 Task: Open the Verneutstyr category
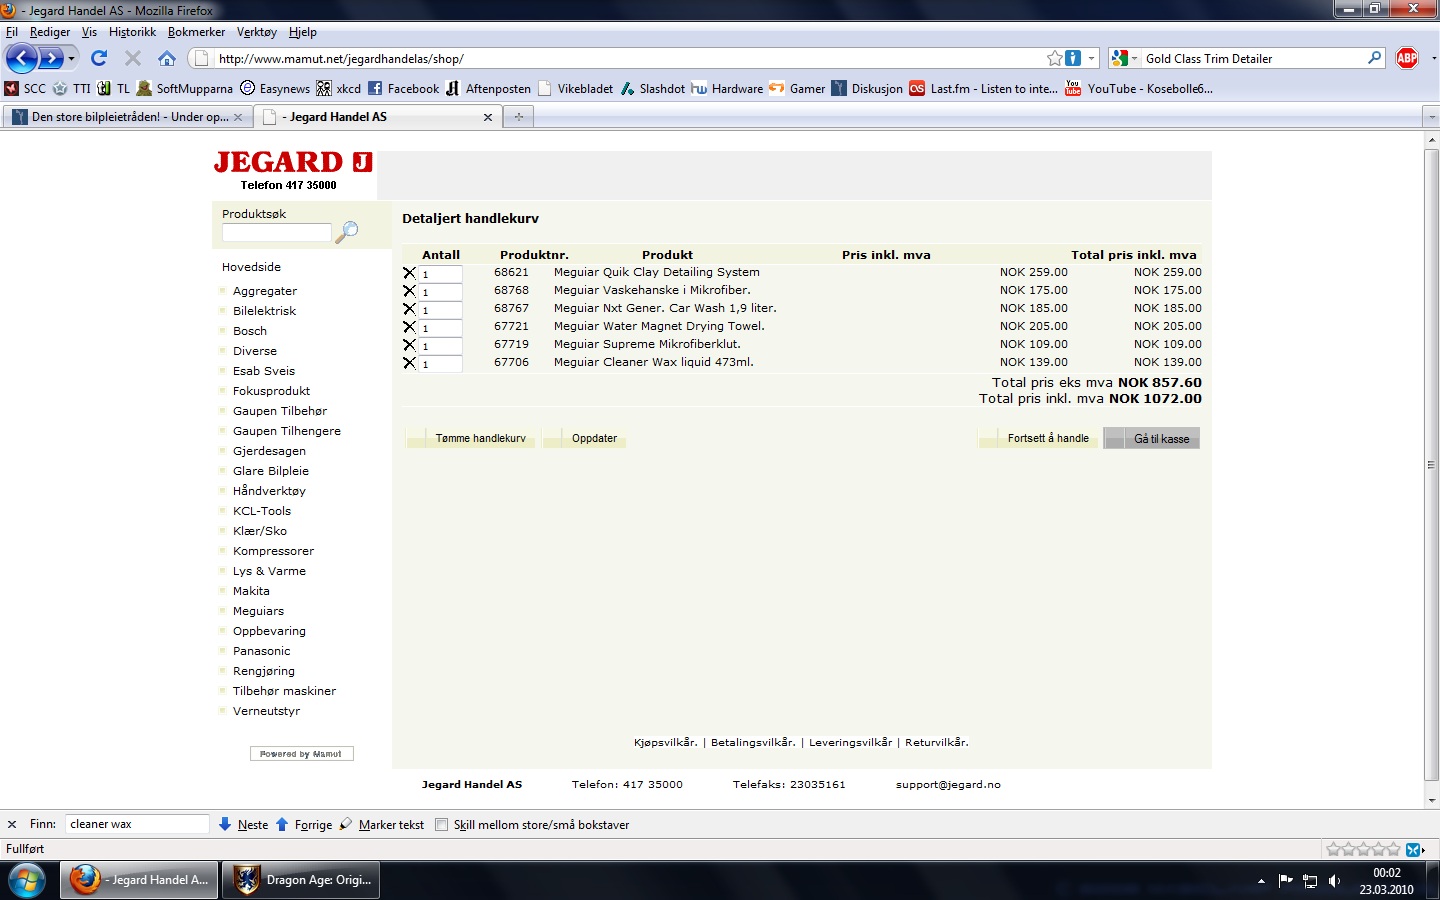266,711
